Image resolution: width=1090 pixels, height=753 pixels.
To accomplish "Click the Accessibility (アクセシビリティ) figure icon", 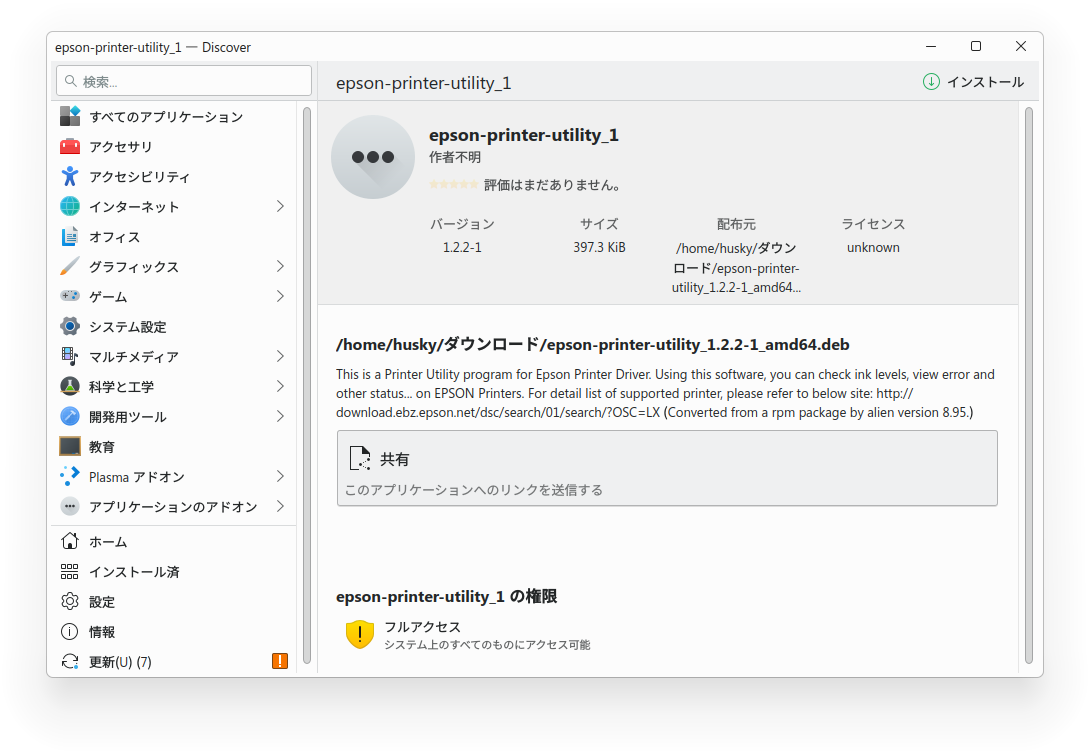I will 70,176.
